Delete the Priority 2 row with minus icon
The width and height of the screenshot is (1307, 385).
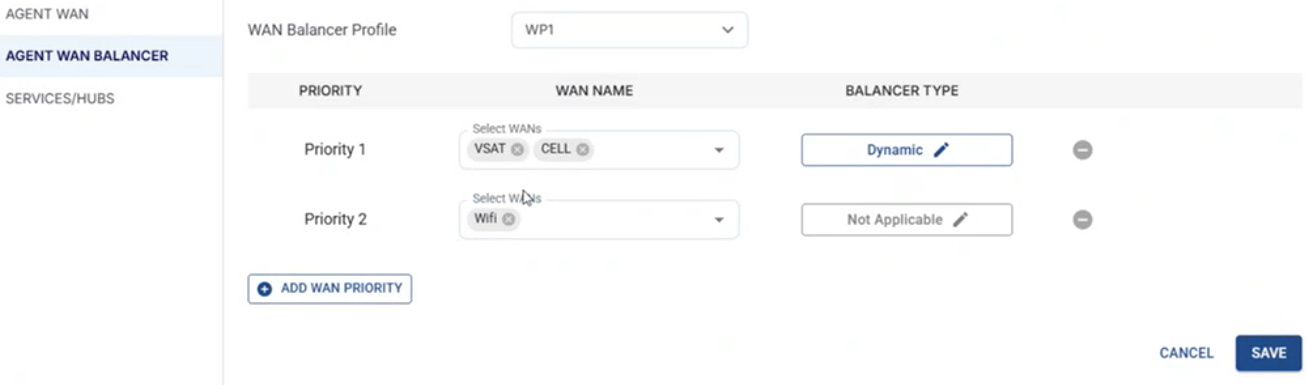click(x=1082, y=220)
